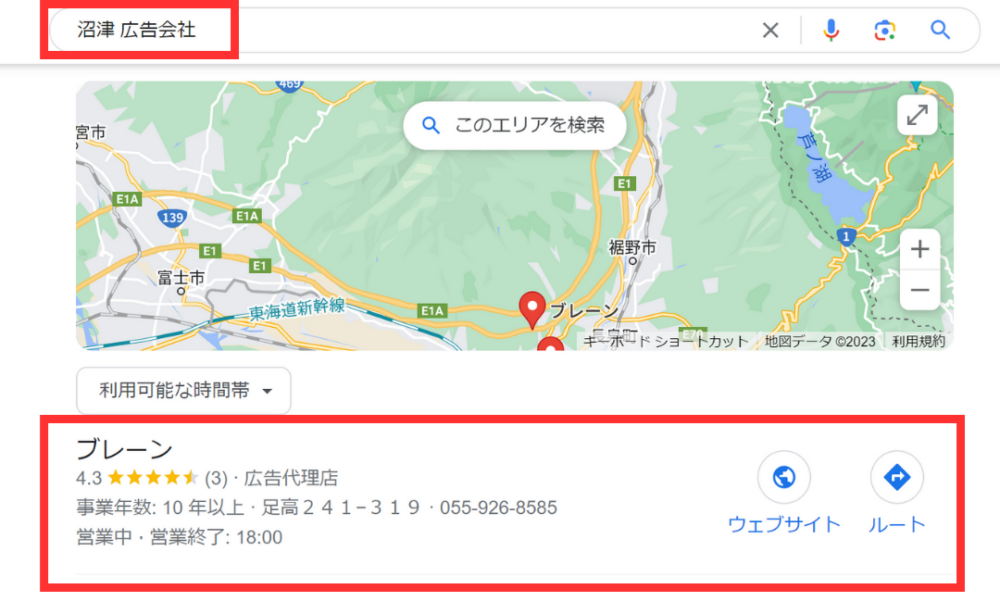Viewport: 1000px width, 614px height.
Task: Click the partially visible lower red pin
Action: [x=550, y=344]
